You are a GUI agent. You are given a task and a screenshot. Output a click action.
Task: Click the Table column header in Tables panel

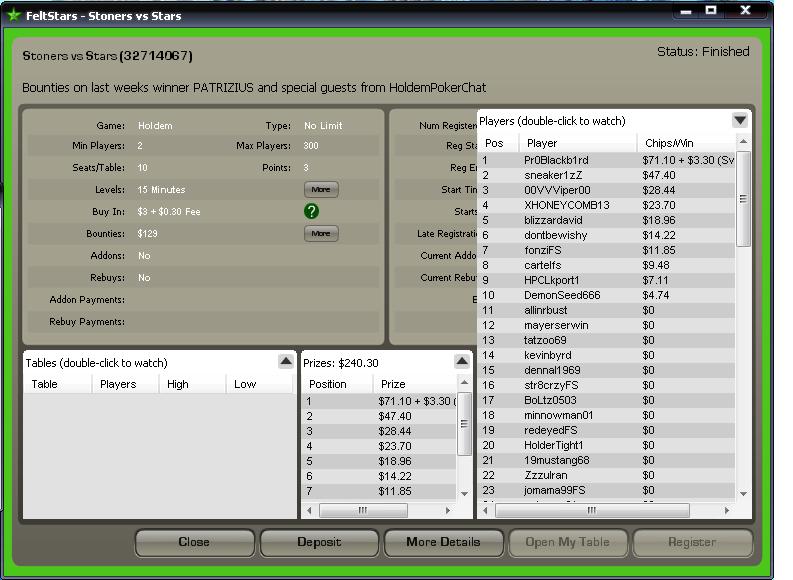(58, 384)
